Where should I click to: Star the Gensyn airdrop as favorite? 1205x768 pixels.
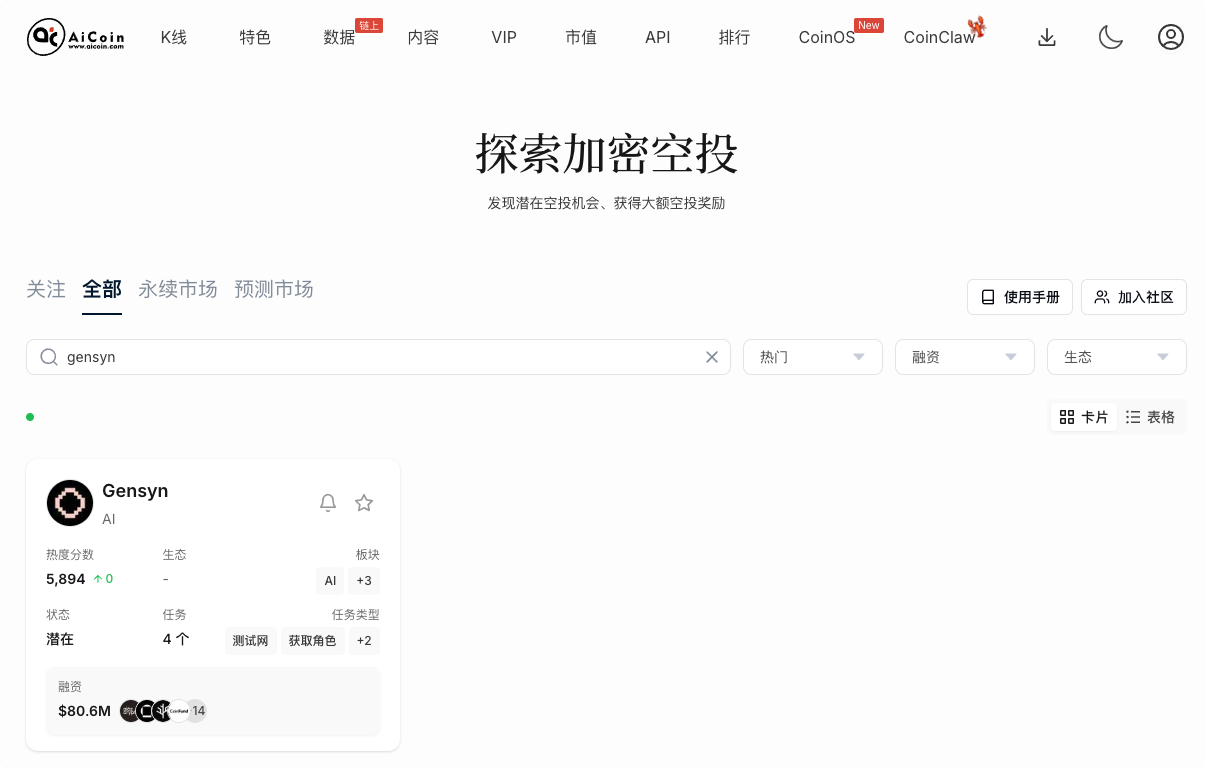coord(364,503)
